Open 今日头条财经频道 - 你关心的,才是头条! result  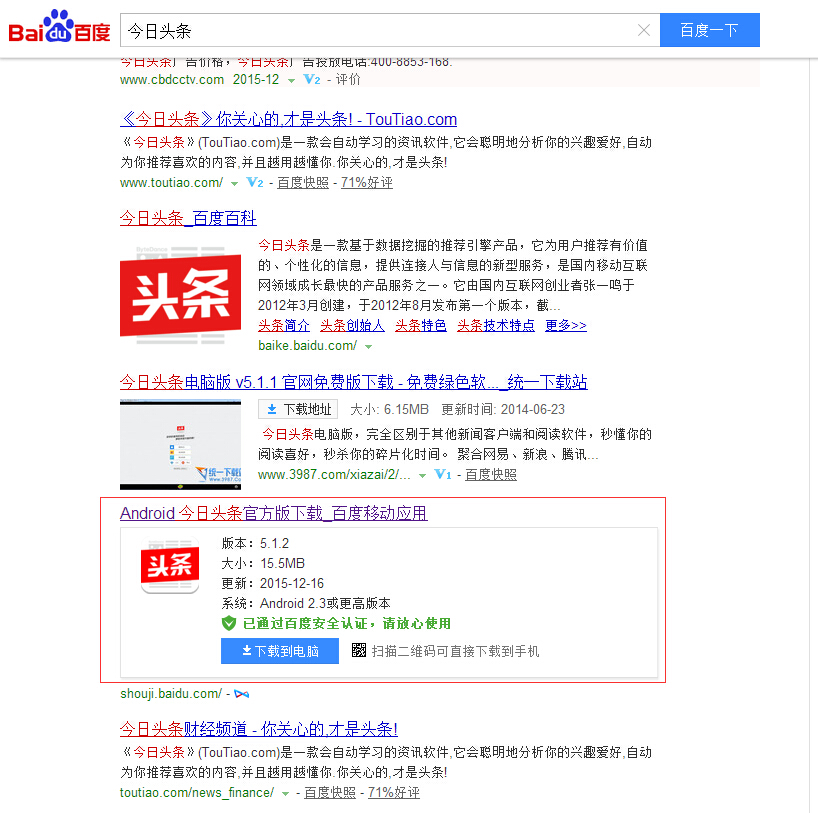click(x=259, y=729)
